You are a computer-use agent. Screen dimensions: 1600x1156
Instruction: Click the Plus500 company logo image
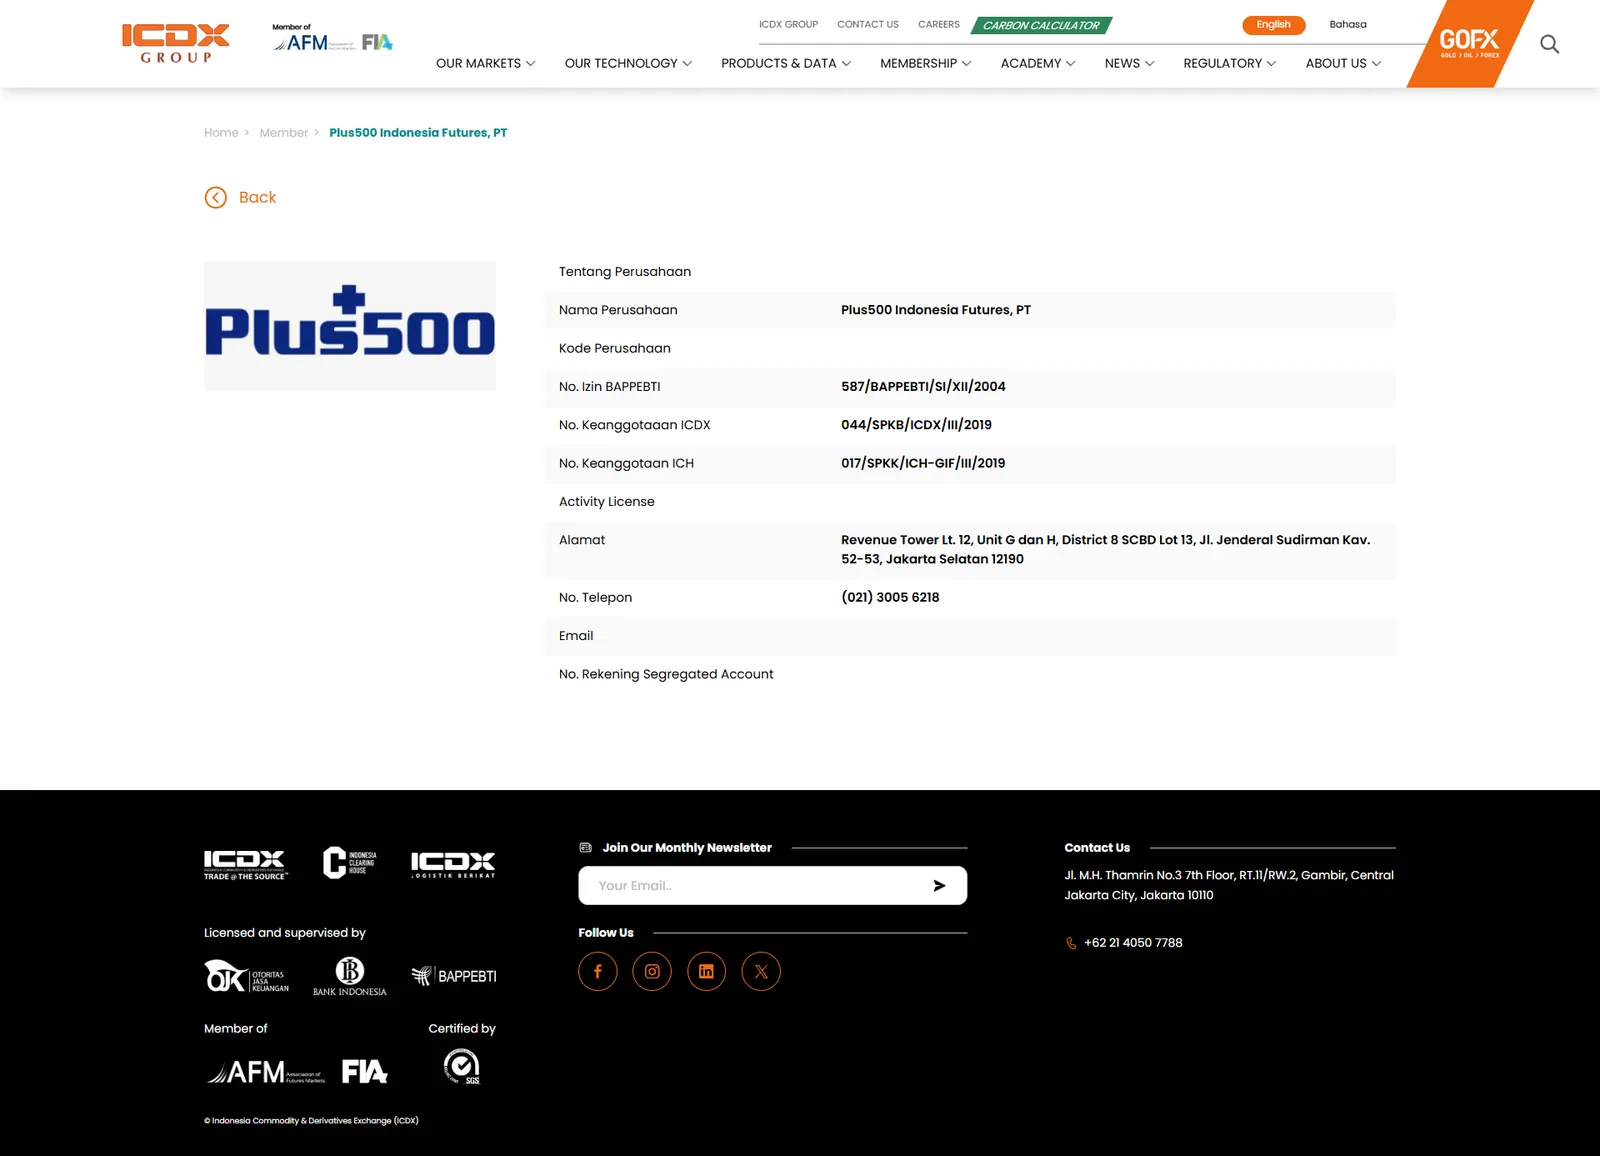tap(350, 326)
